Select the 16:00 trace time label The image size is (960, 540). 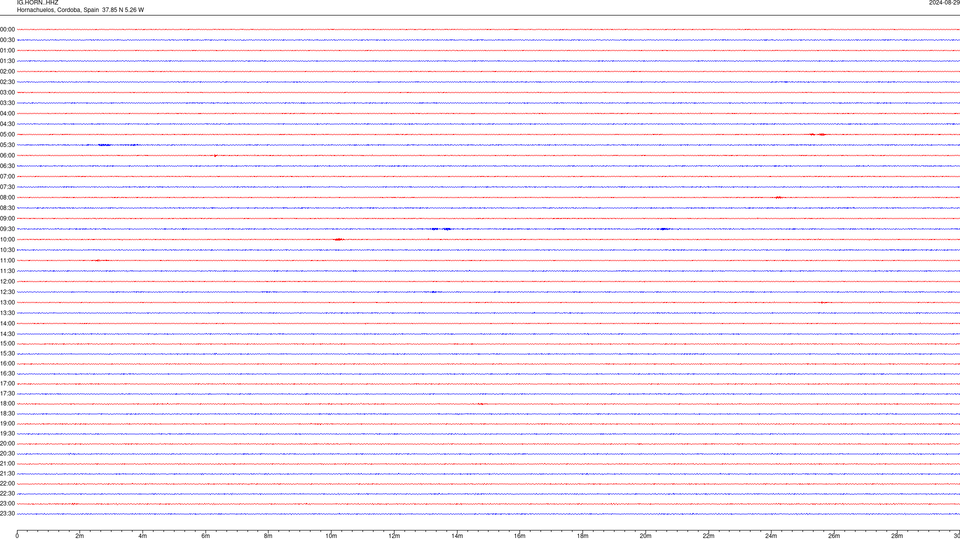pyautogui.click(x=7, y=364)
